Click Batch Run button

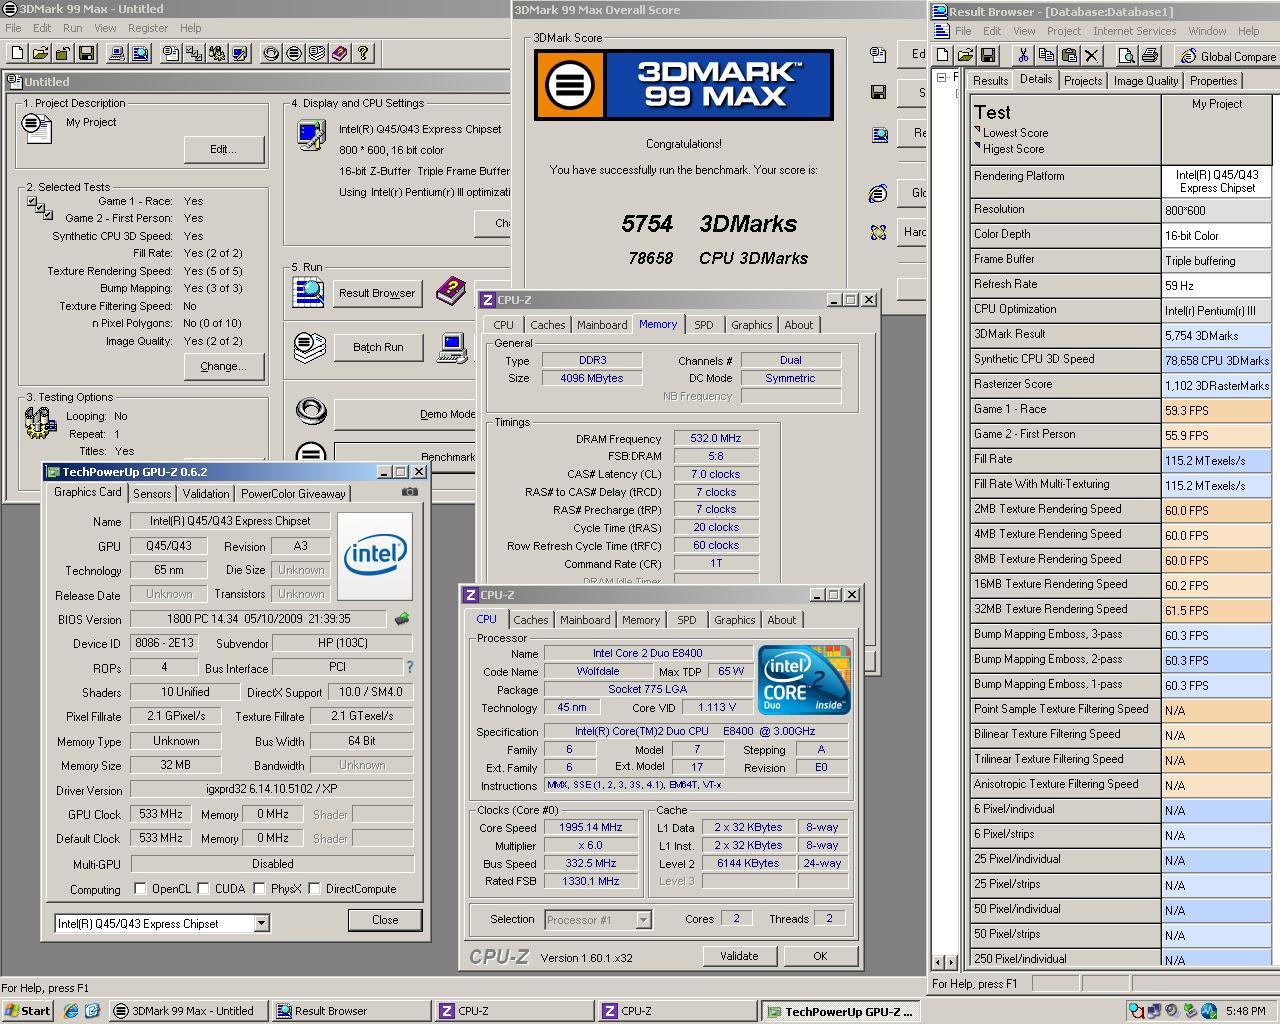378,347
